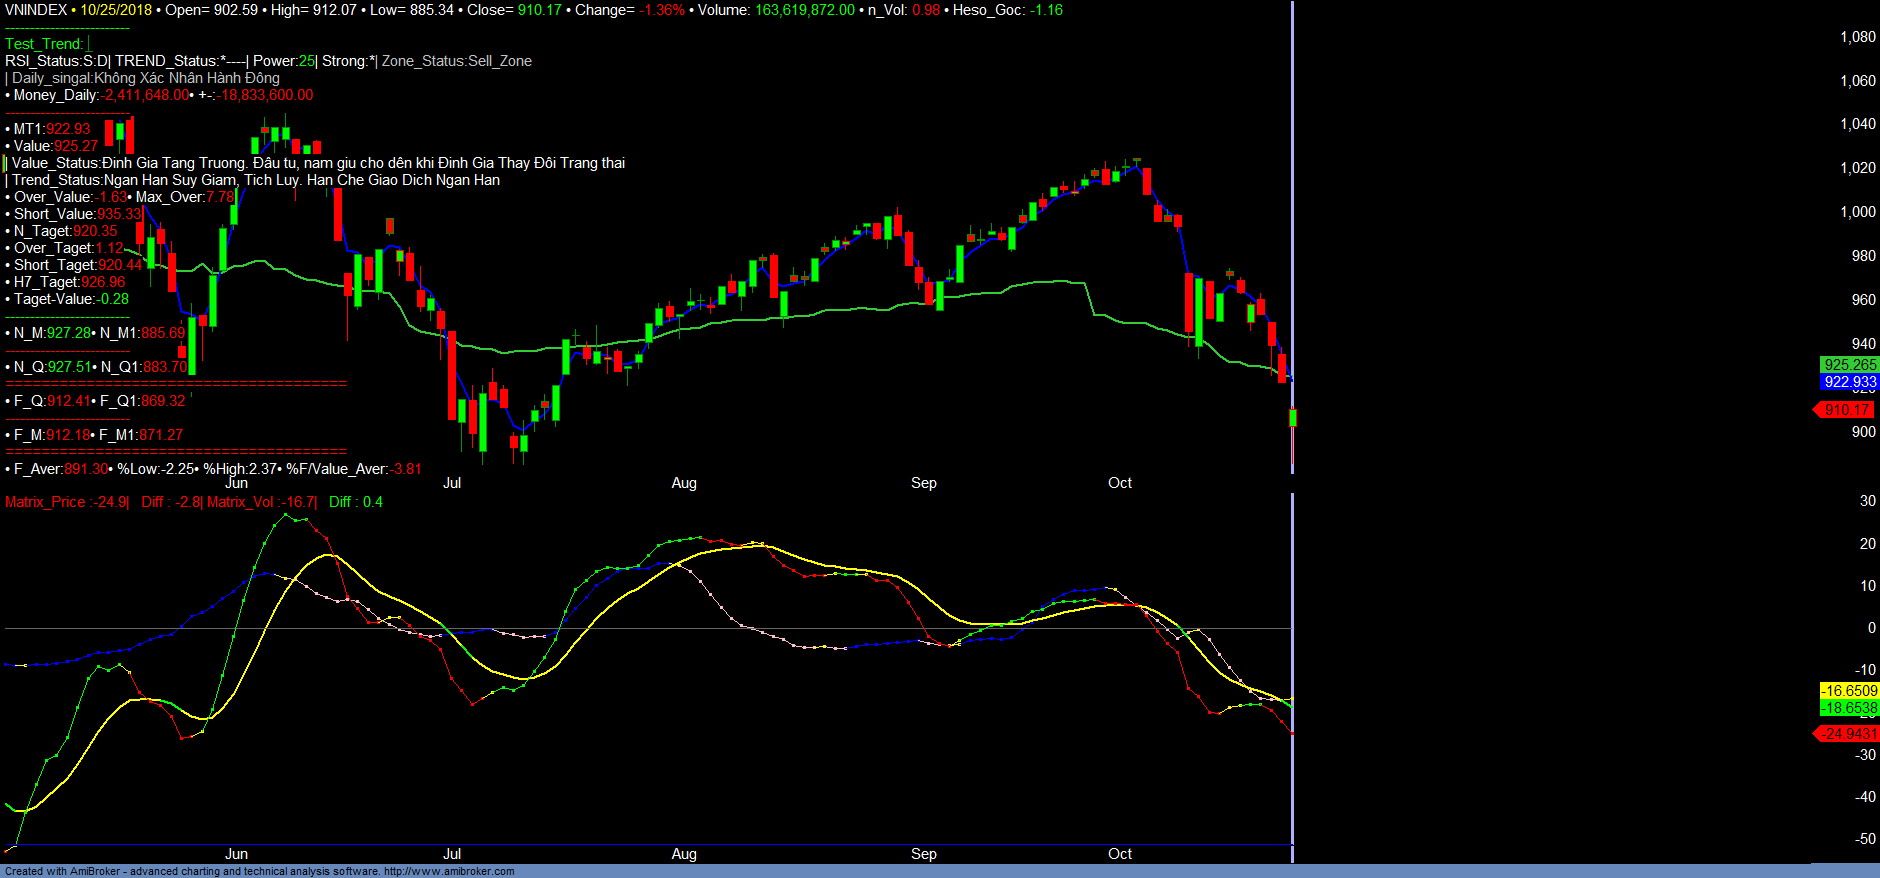Click the Matrix_Price label in the indicator pane

coord(45,502)
